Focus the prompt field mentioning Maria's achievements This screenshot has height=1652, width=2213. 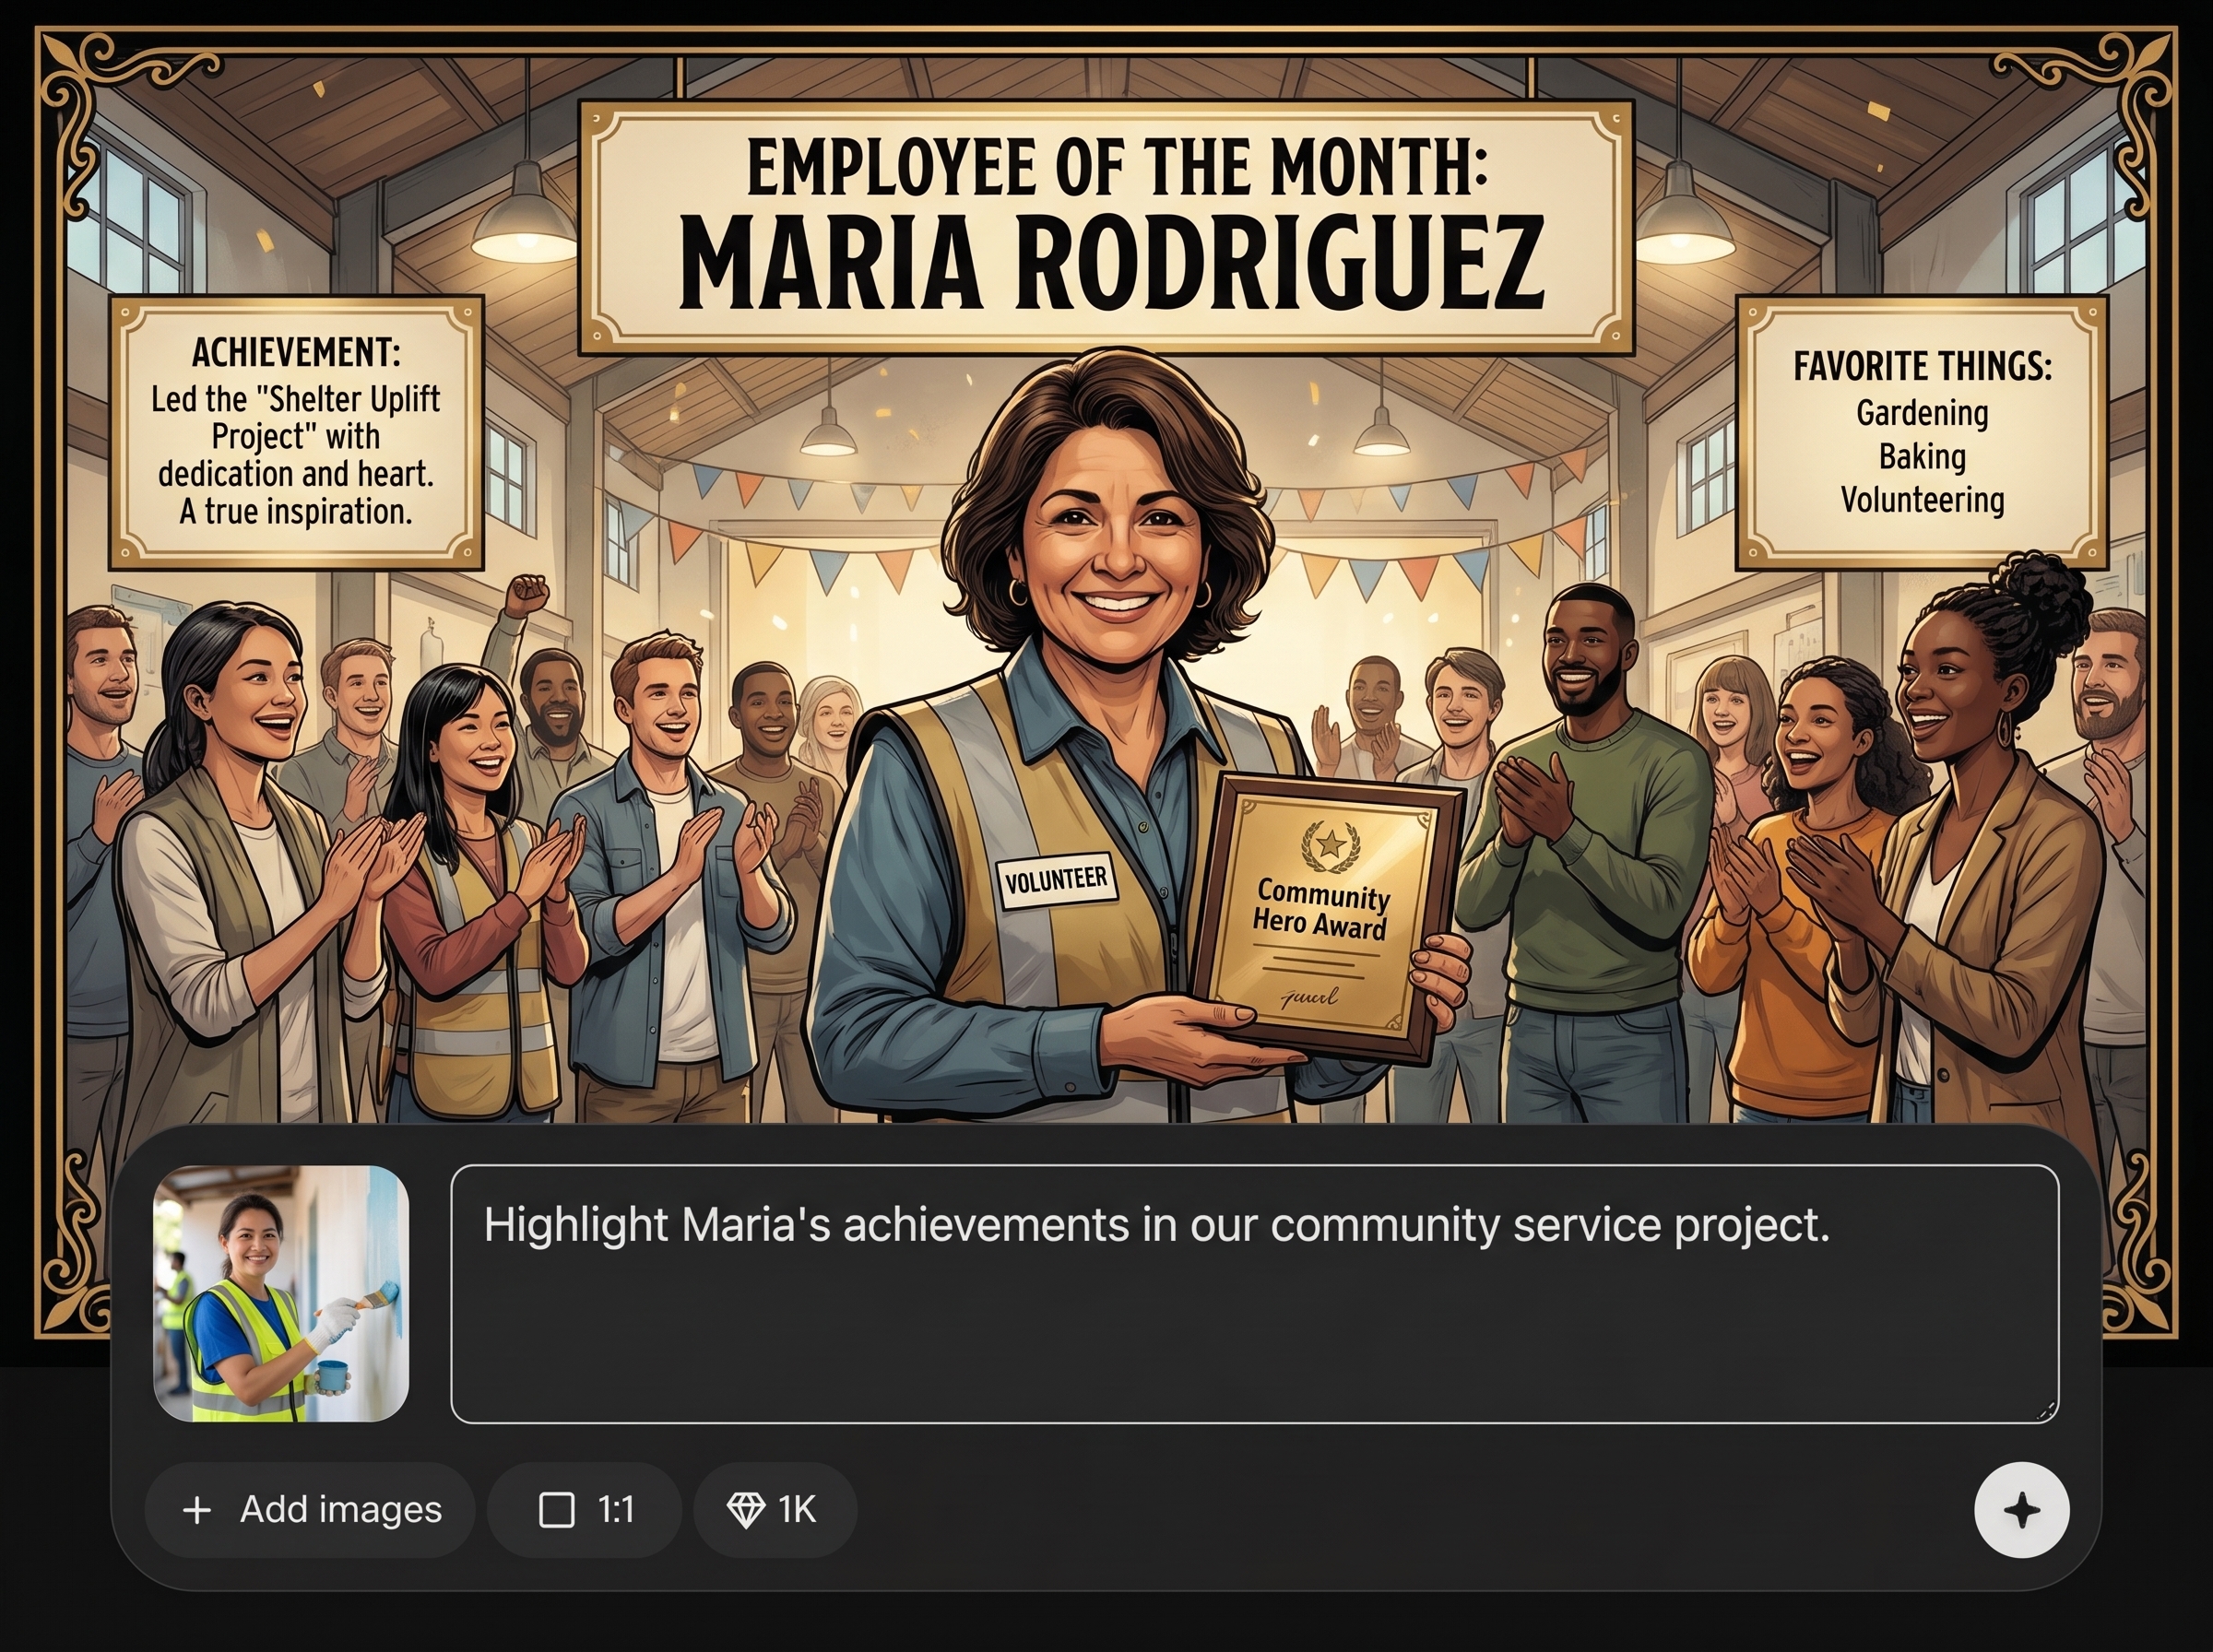click(x=1254, y=1294)
